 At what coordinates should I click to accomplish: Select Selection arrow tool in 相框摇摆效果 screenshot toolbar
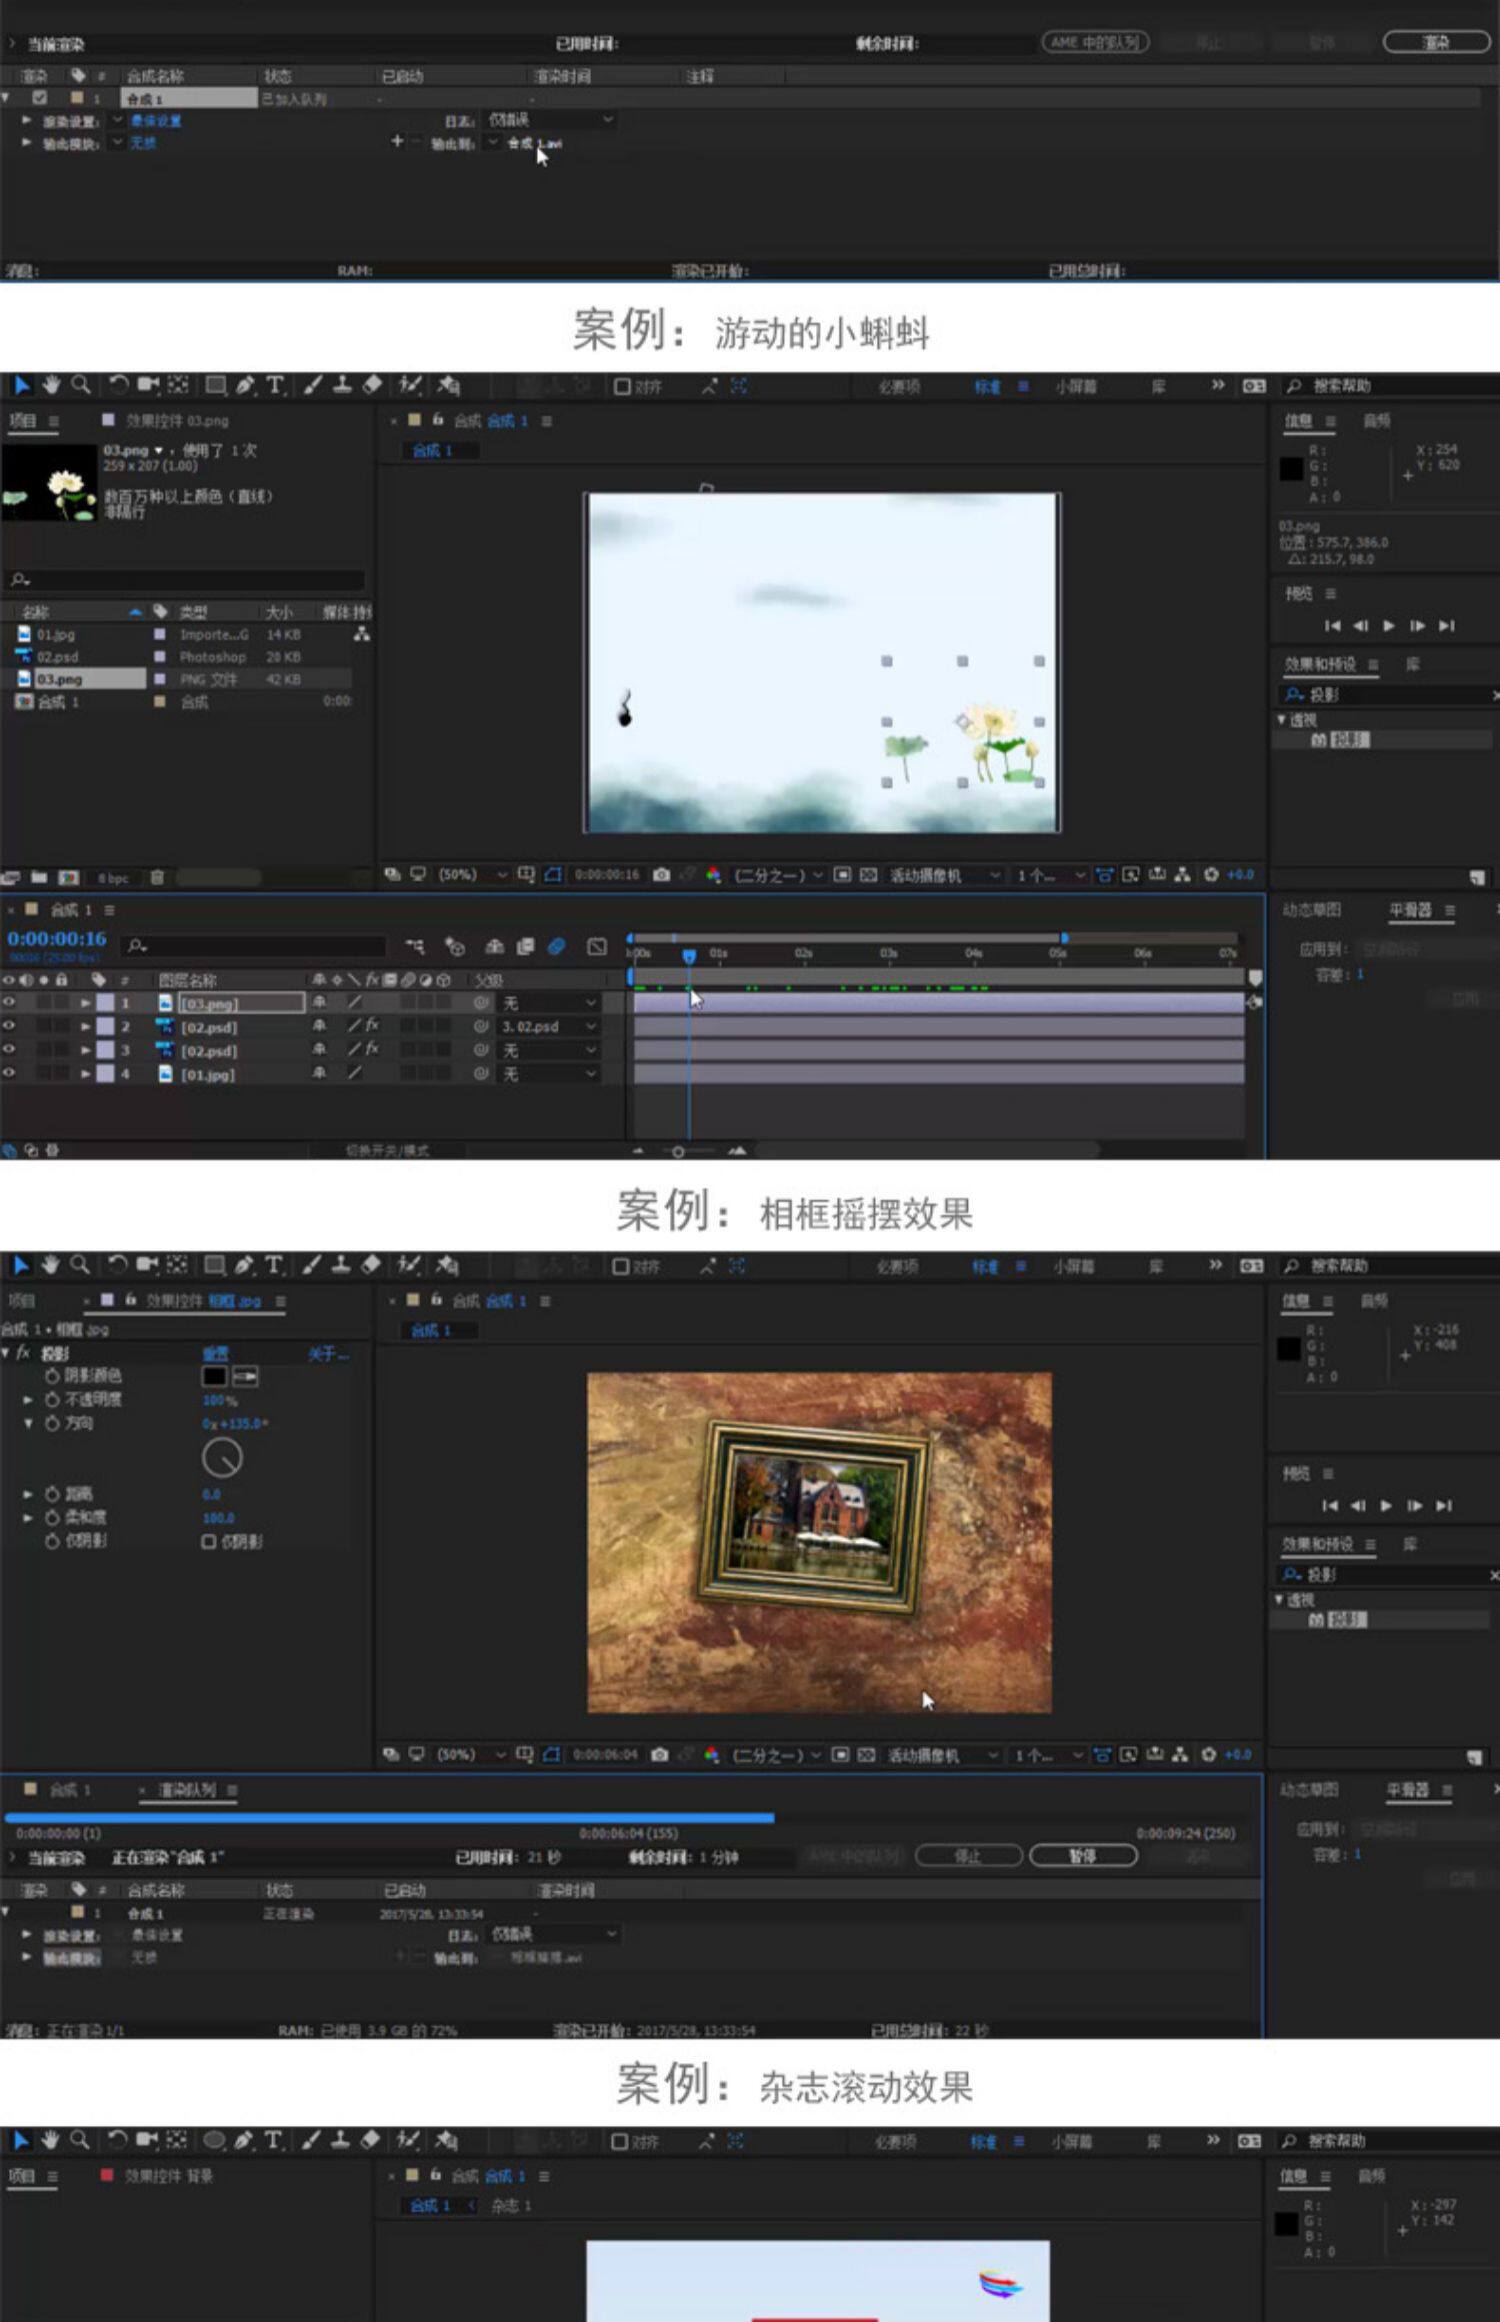[x=20, y=1265]
